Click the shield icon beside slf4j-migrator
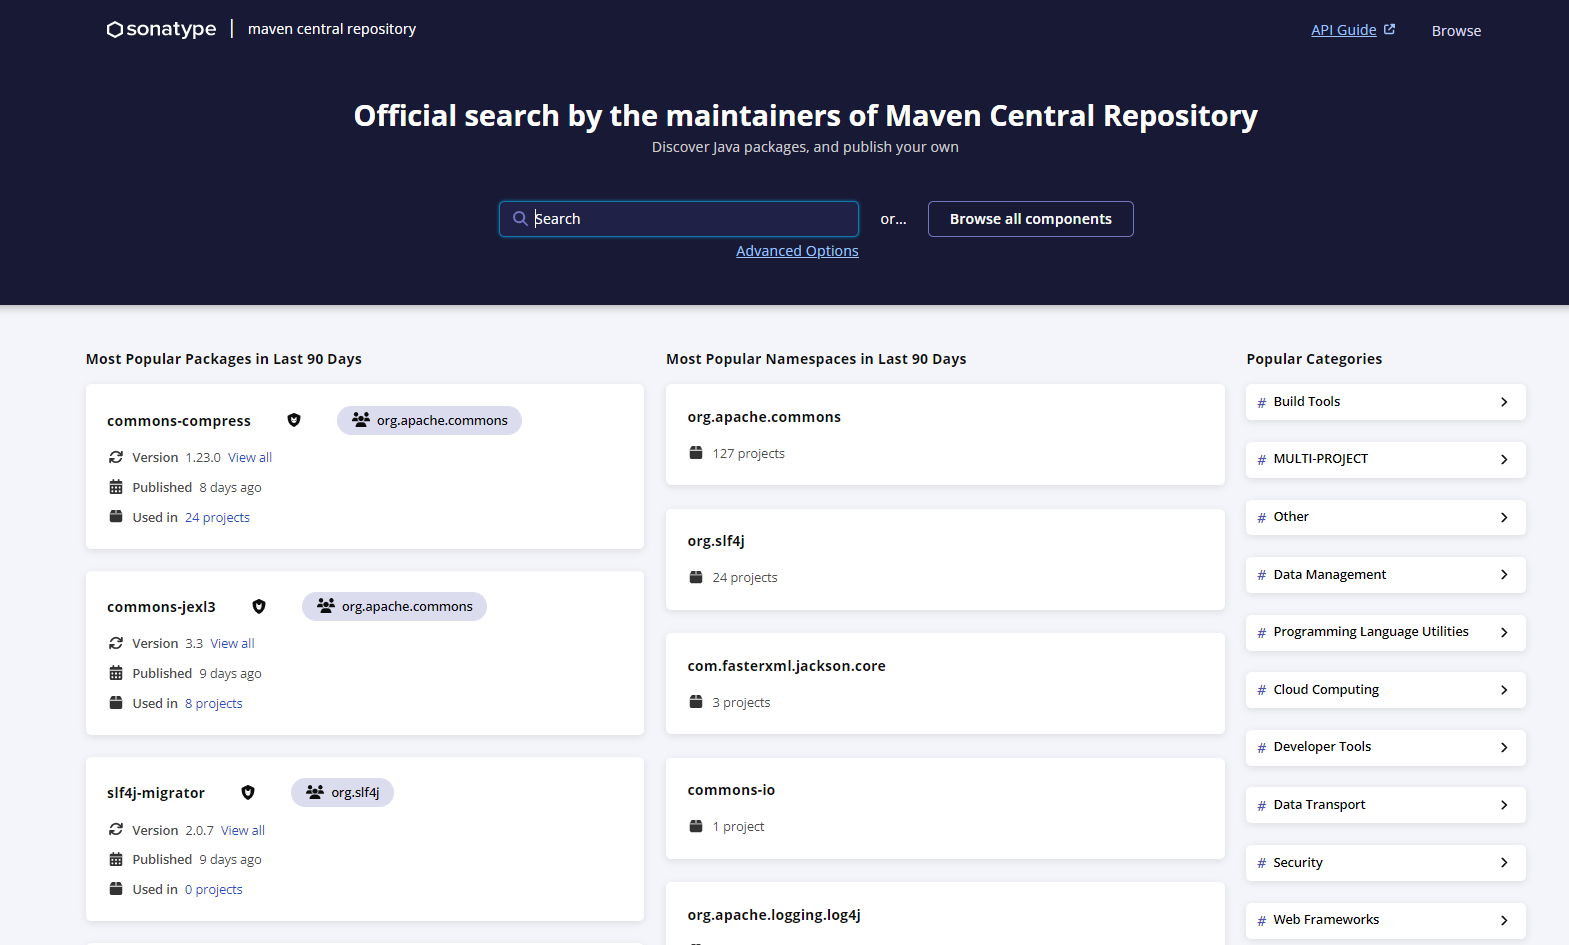Image resolution: width=1569 pixels, height=945 pixels. [x=248, y=792]
